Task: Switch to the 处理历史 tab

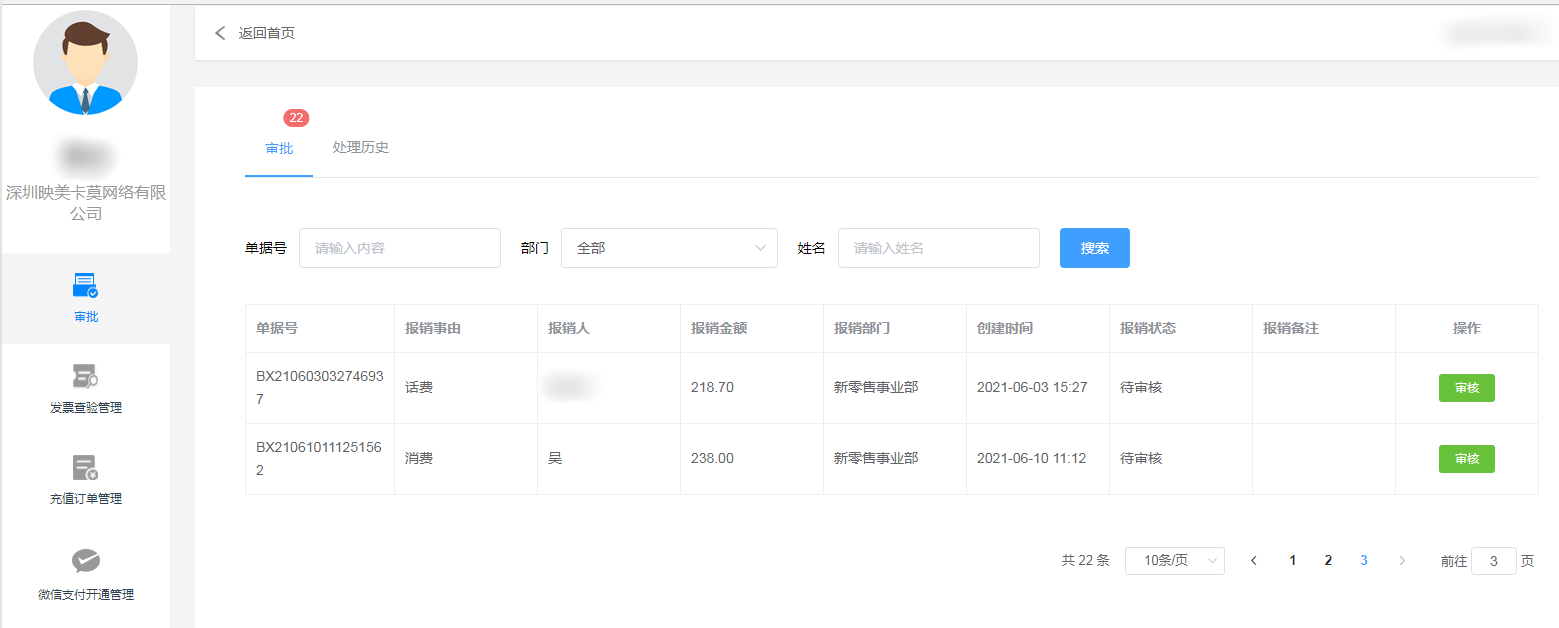Action: 360,148
